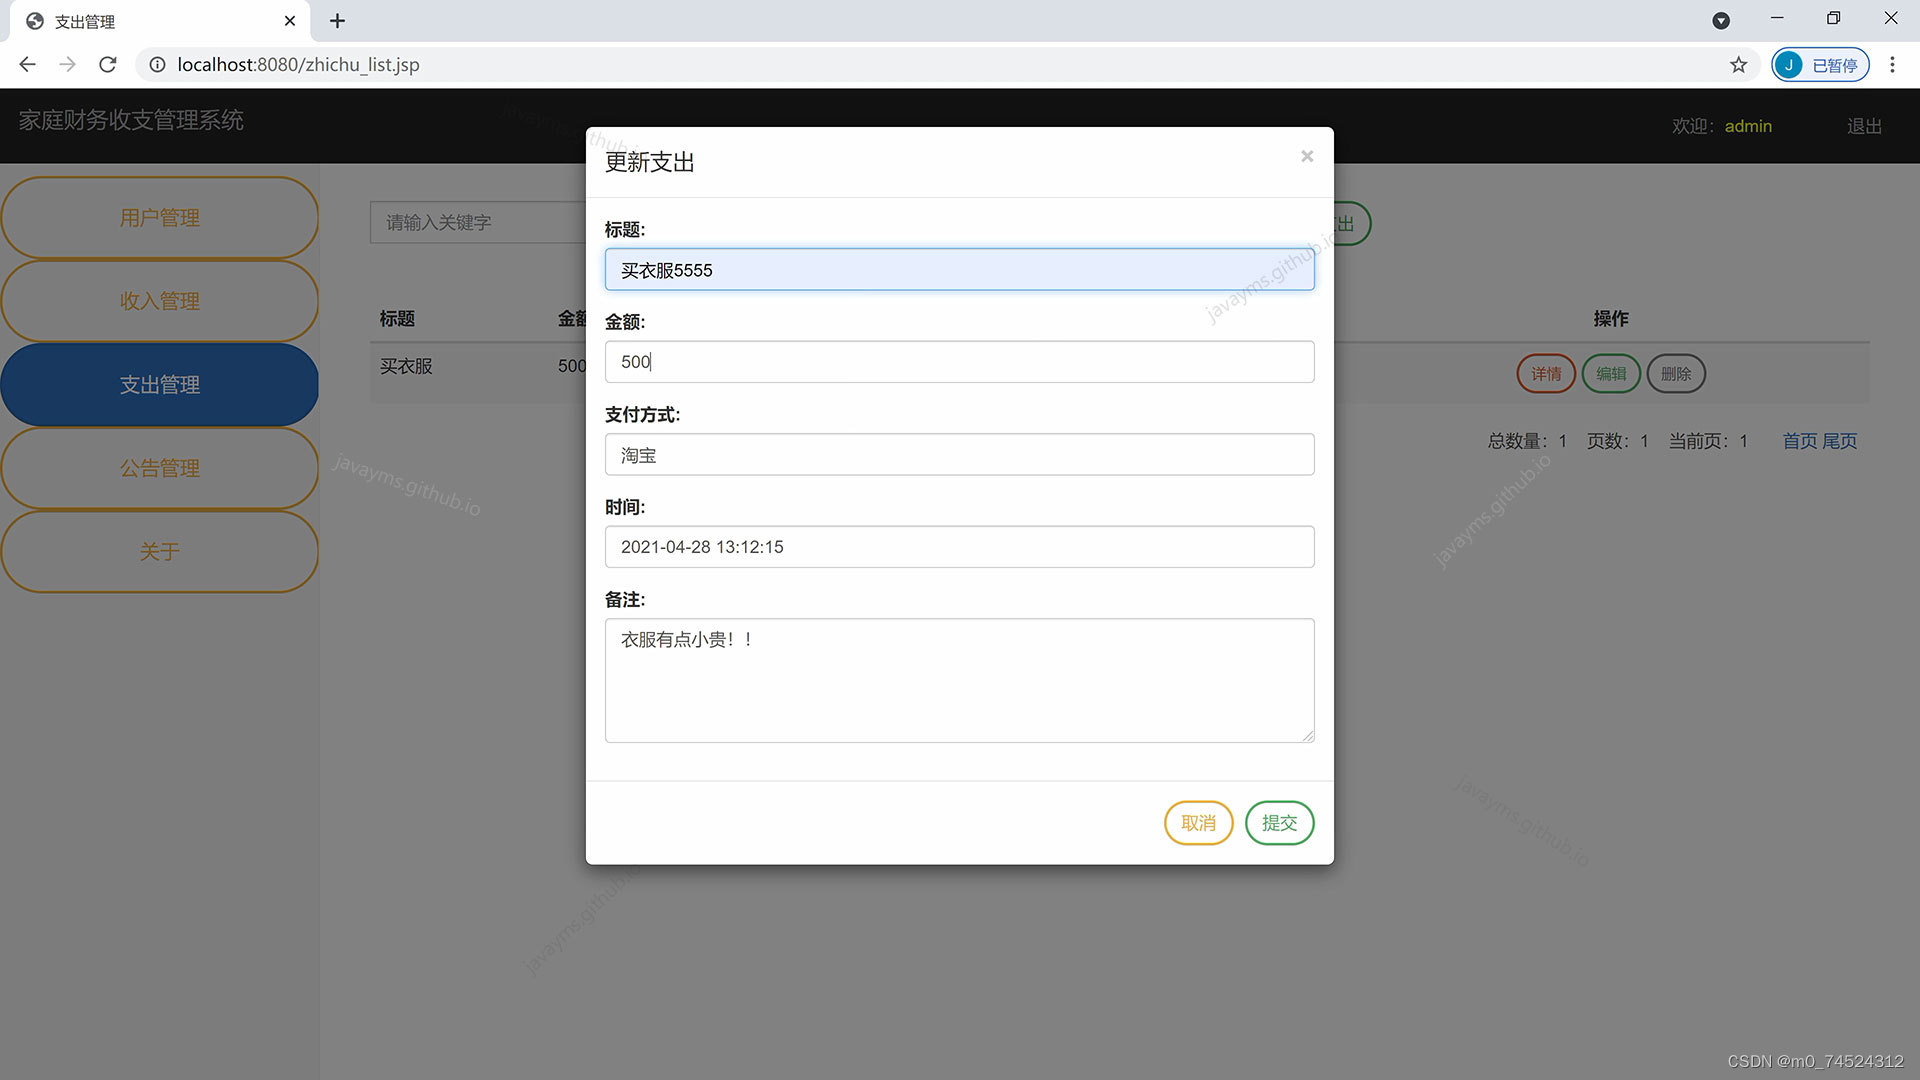Image resolution: width=1920 pixels, height=1080 pixels.
Task: Open the 关于 sidebar item
Action: (160, 552)
